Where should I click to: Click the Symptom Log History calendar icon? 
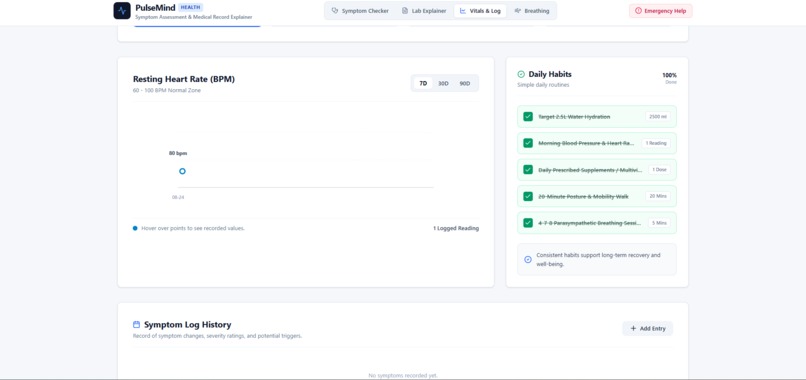[x=136, y=324]
